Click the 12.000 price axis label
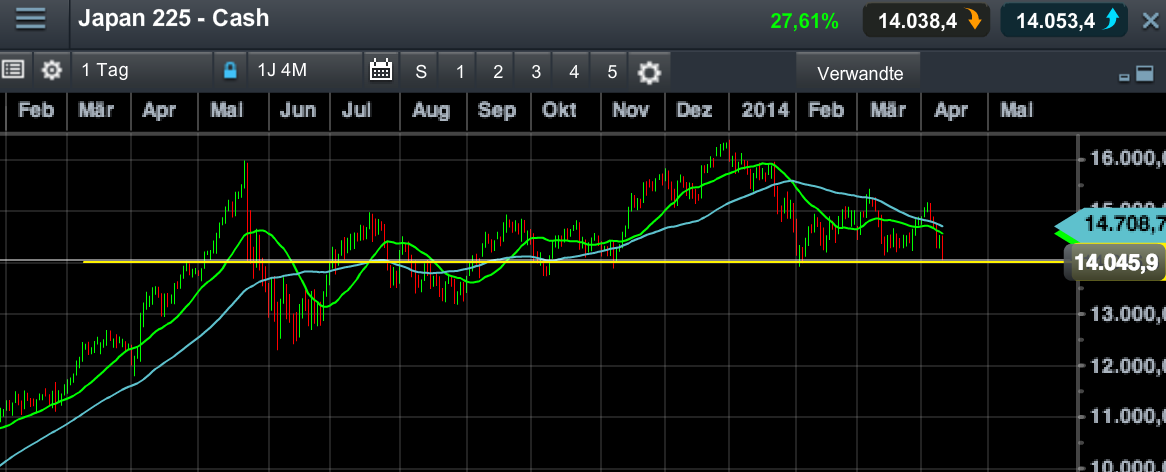 1127,366
